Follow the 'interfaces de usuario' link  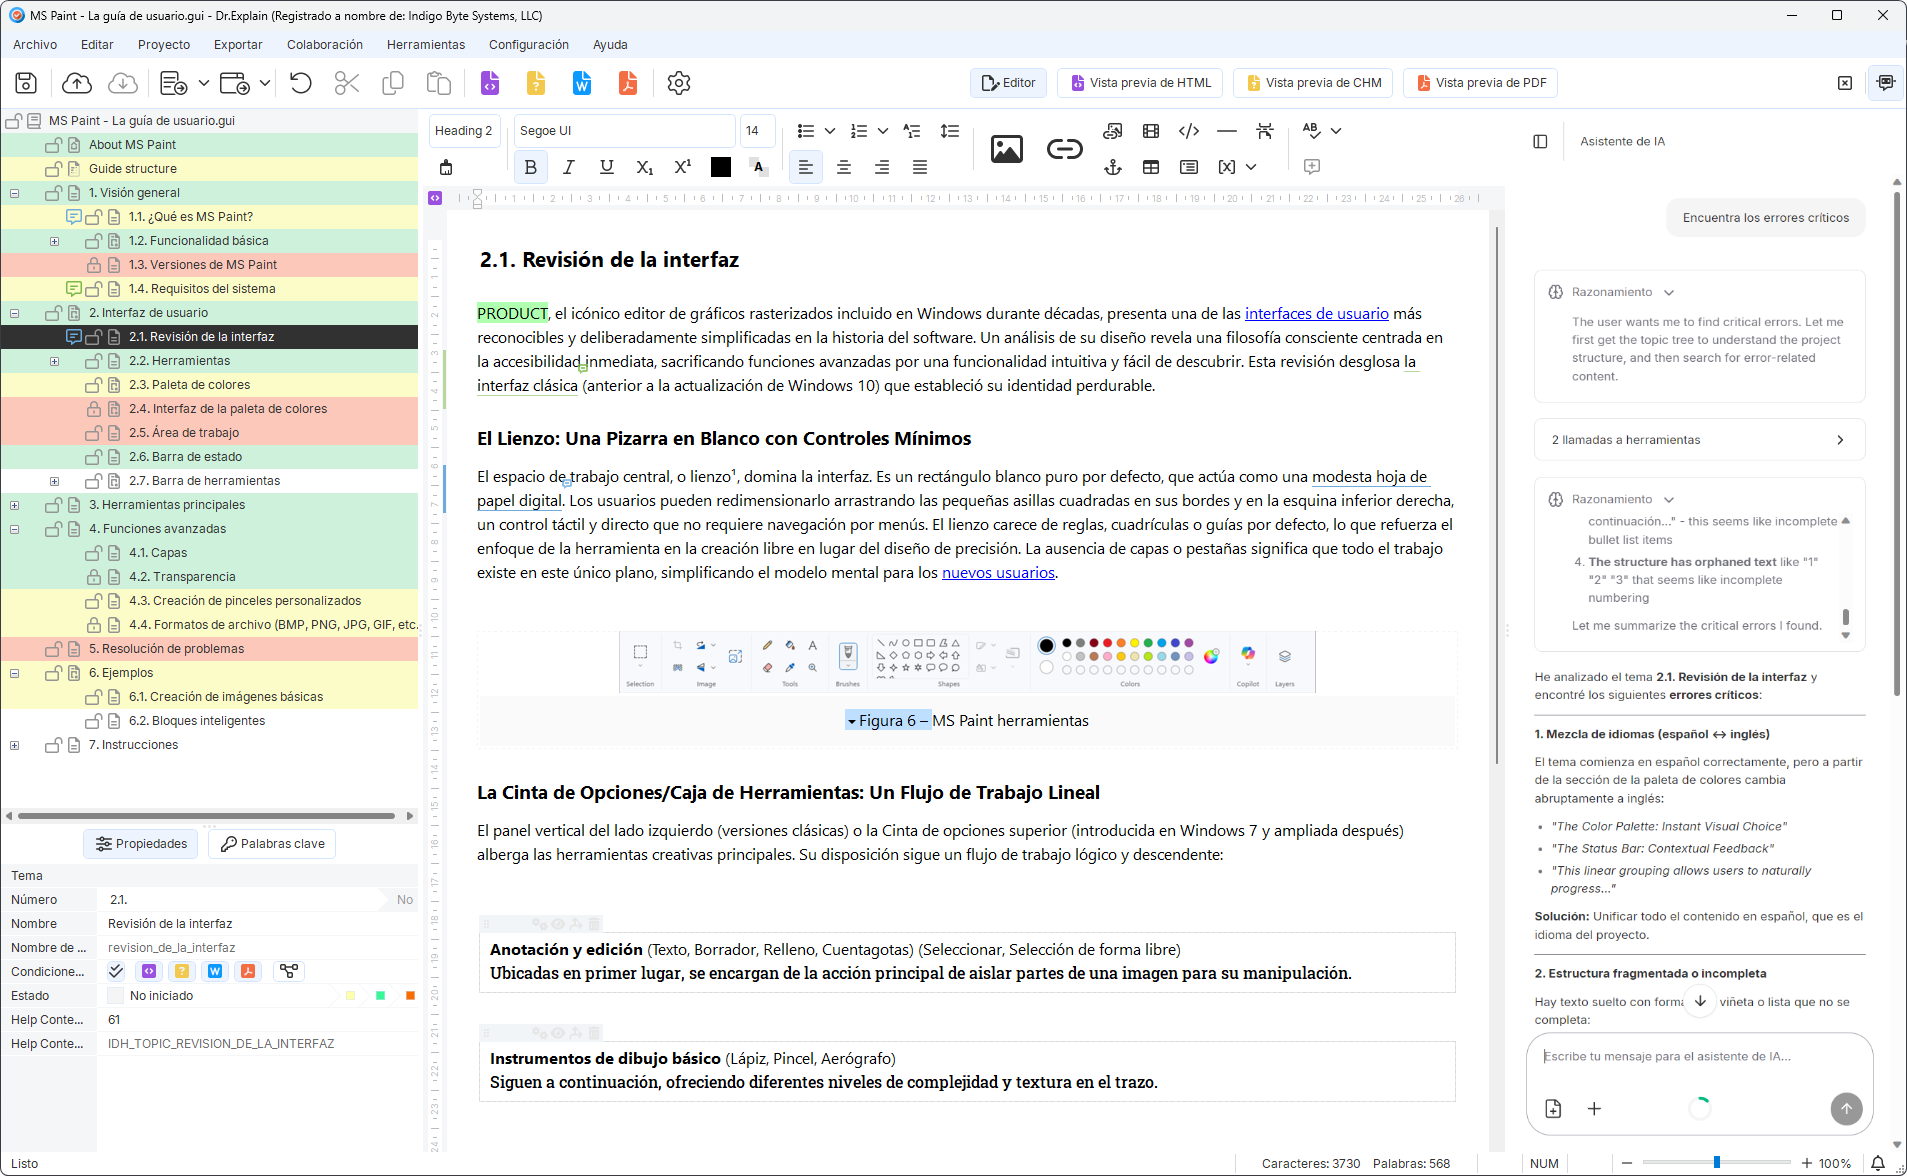point(1316,314)
